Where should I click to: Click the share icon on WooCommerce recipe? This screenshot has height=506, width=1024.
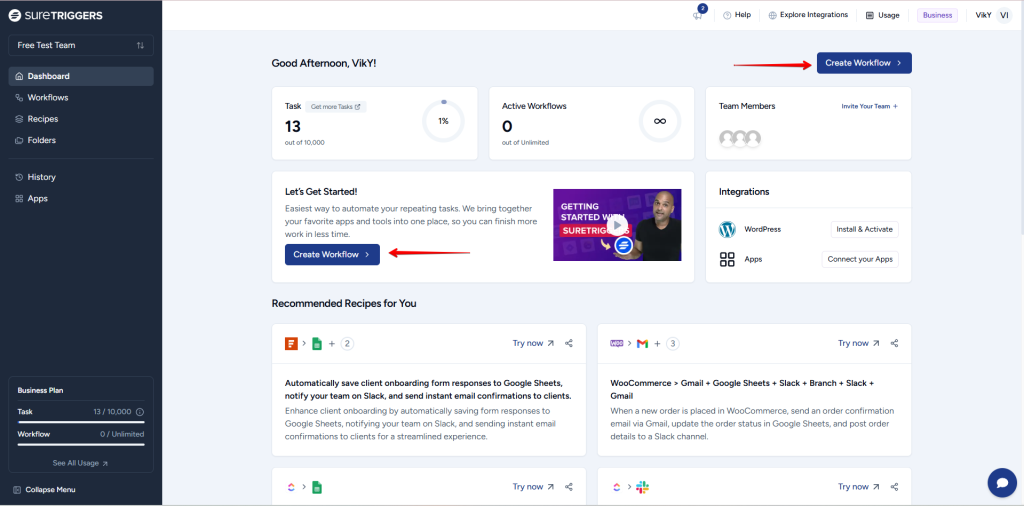[894, 343]
